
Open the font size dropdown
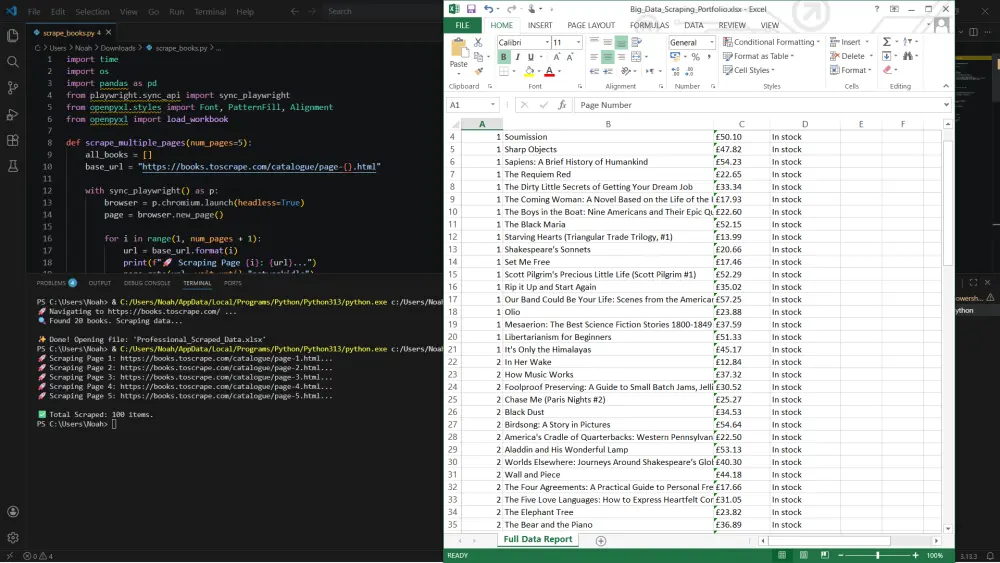(x=578, y=42)
